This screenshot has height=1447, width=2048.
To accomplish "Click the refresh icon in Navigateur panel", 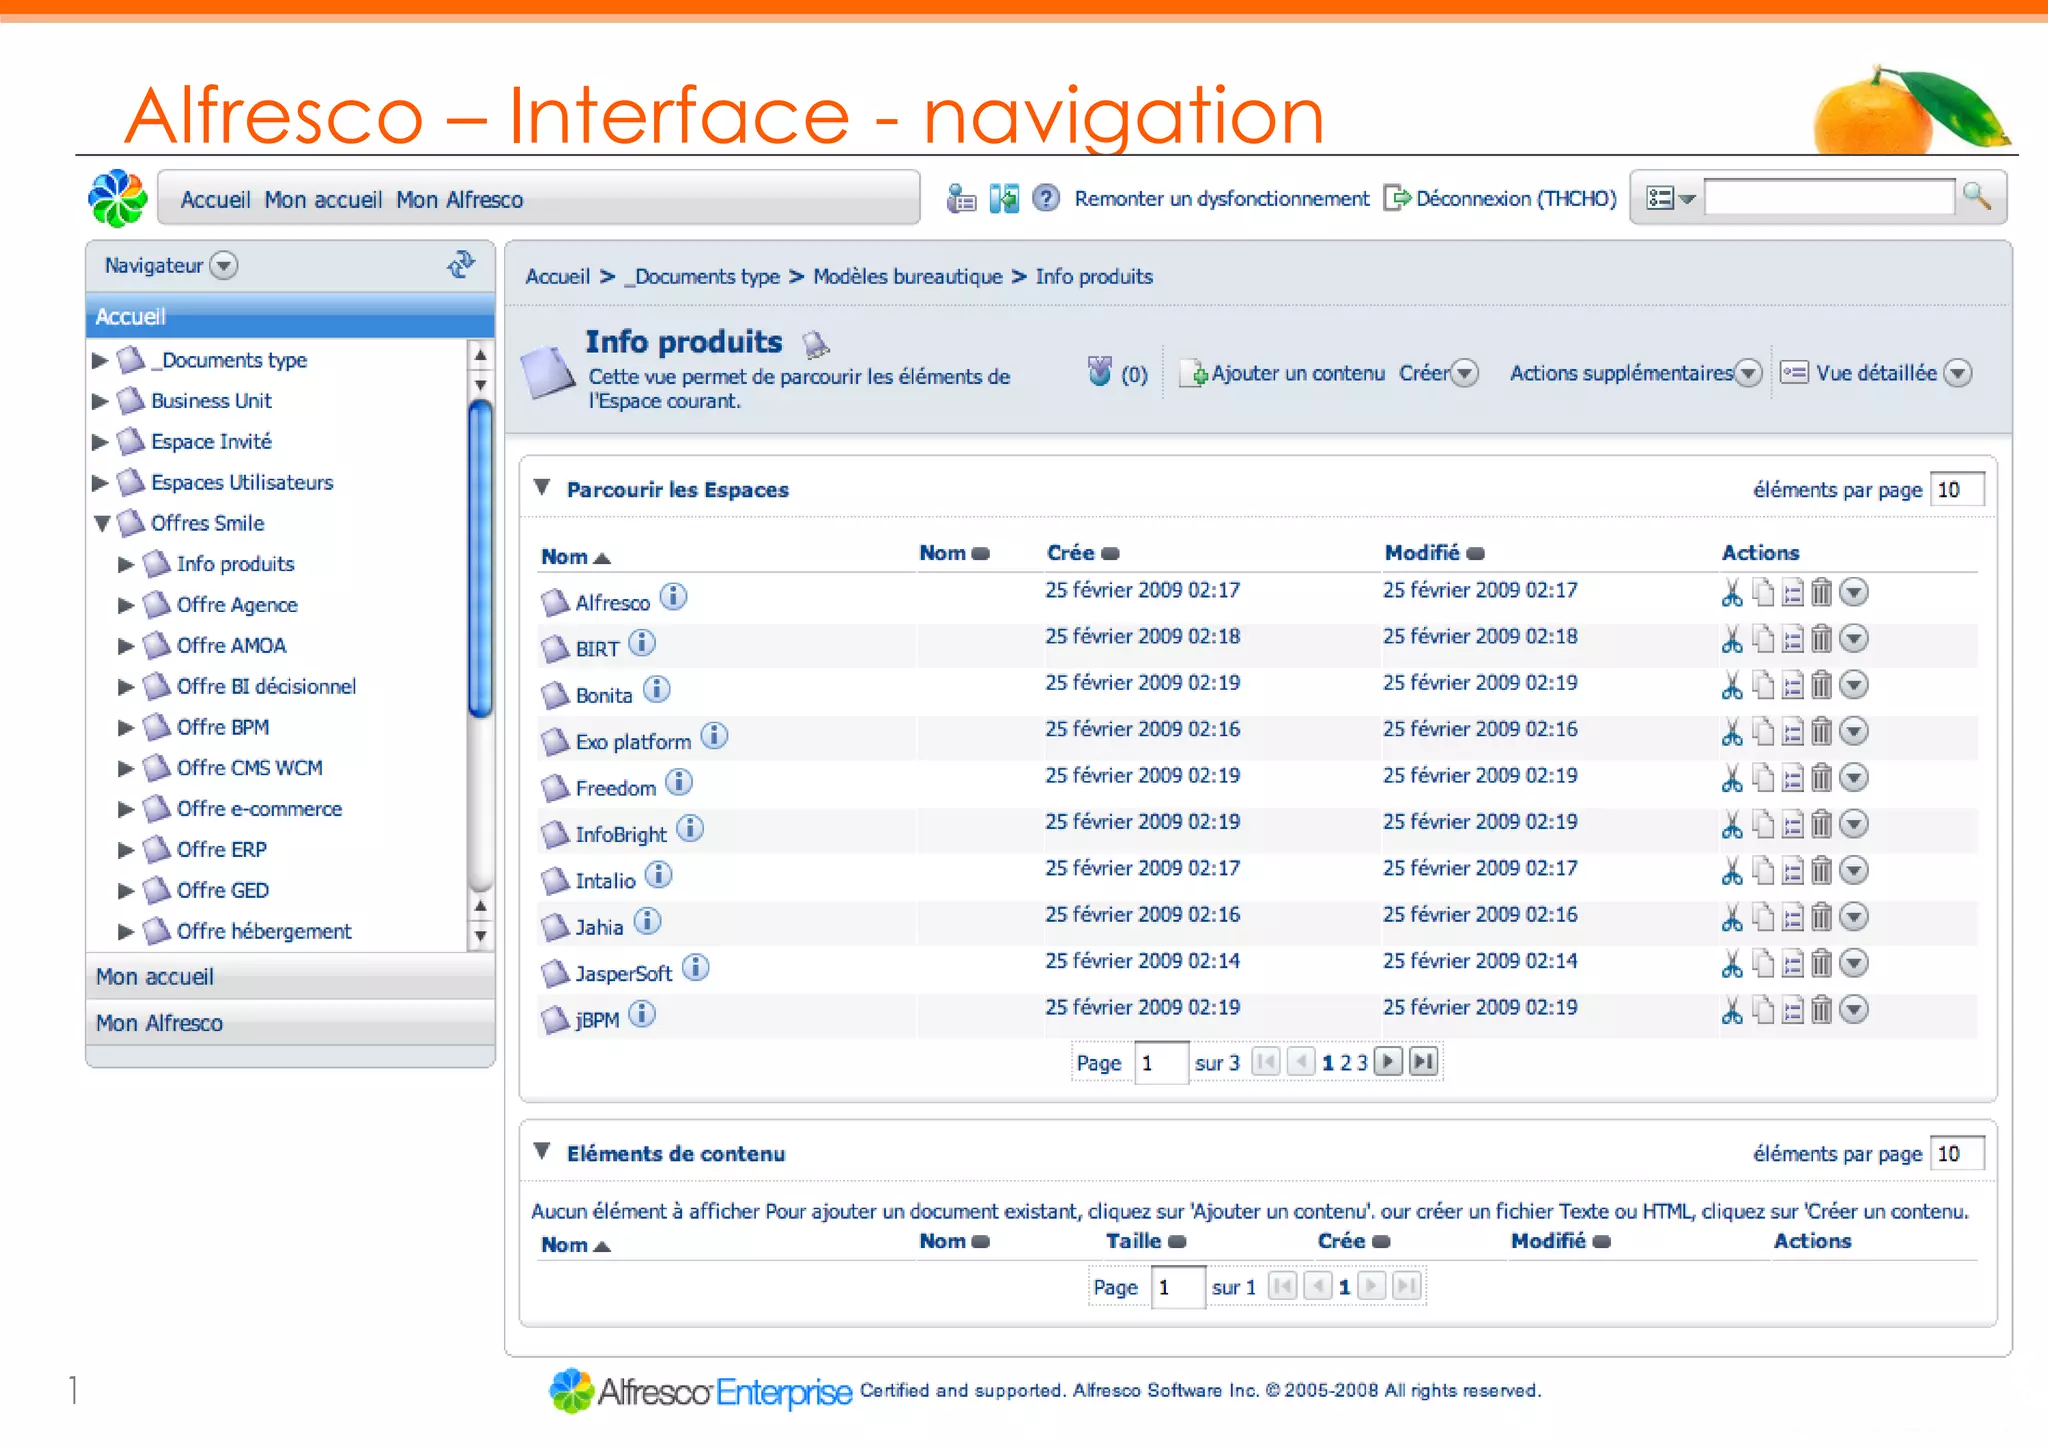I will (460, 265).
